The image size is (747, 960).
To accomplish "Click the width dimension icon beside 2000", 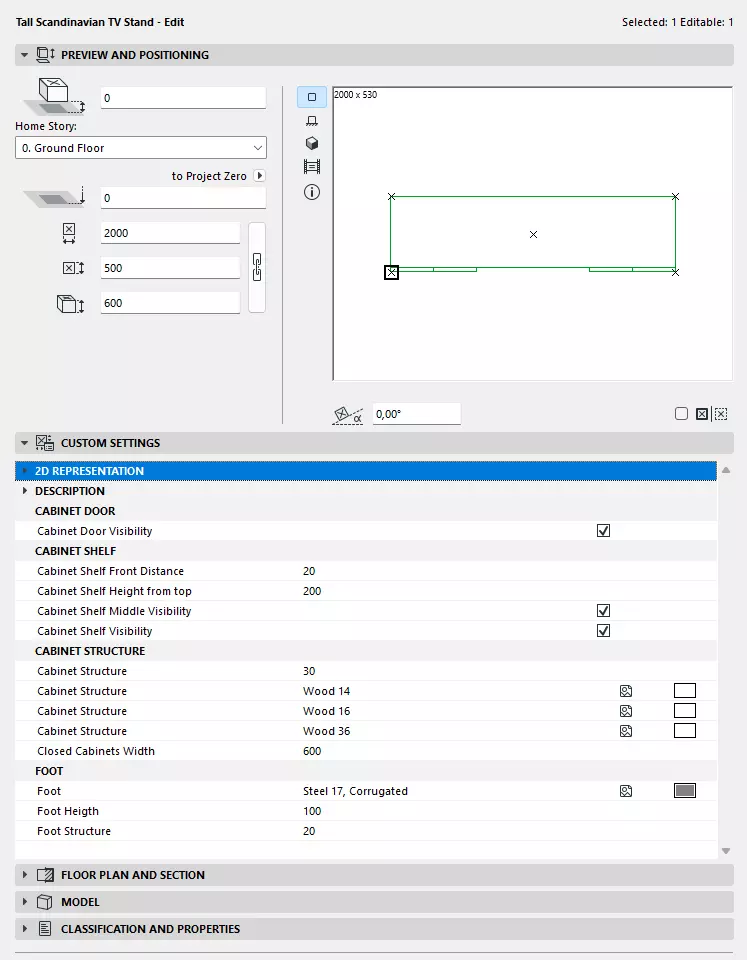I will click(69, 233).
